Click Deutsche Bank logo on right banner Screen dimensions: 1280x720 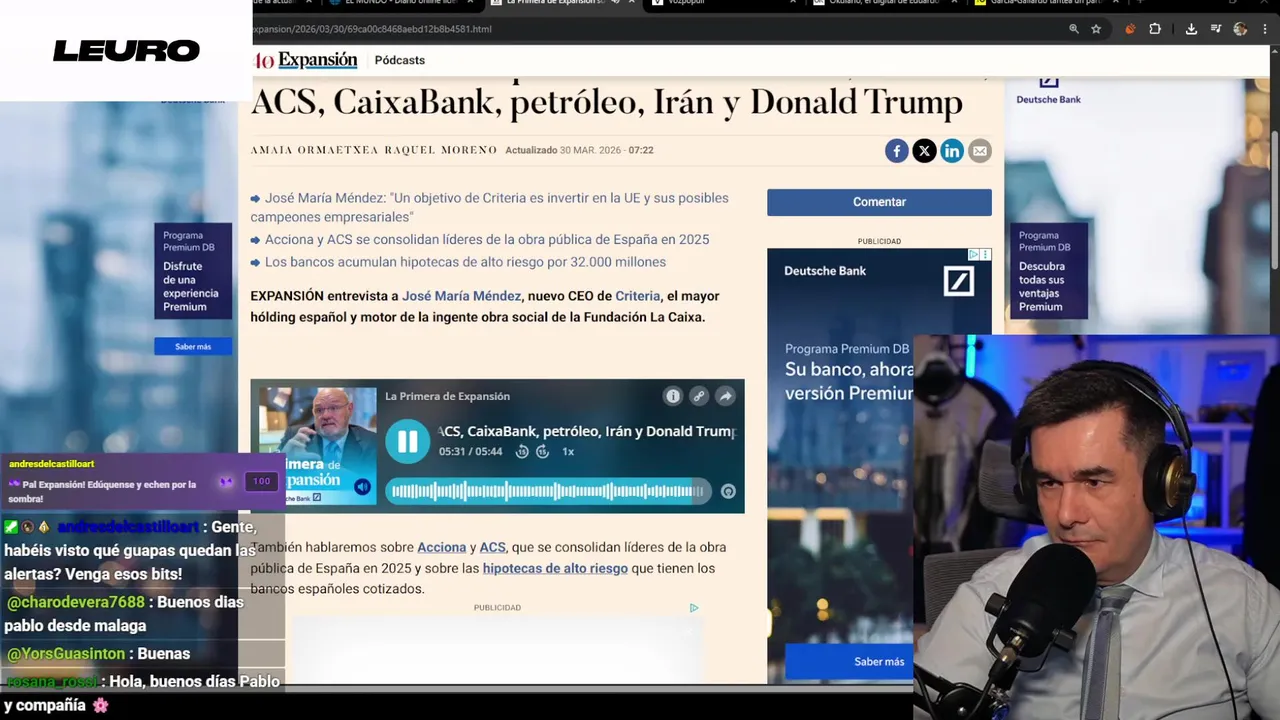pos(1048,90)
